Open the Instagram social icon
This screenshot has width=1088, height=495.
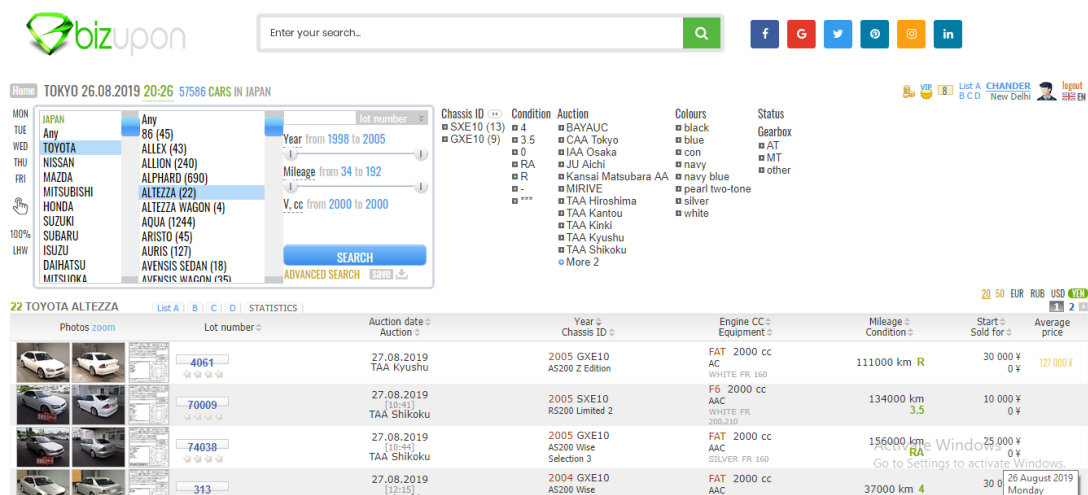point(911,34)
